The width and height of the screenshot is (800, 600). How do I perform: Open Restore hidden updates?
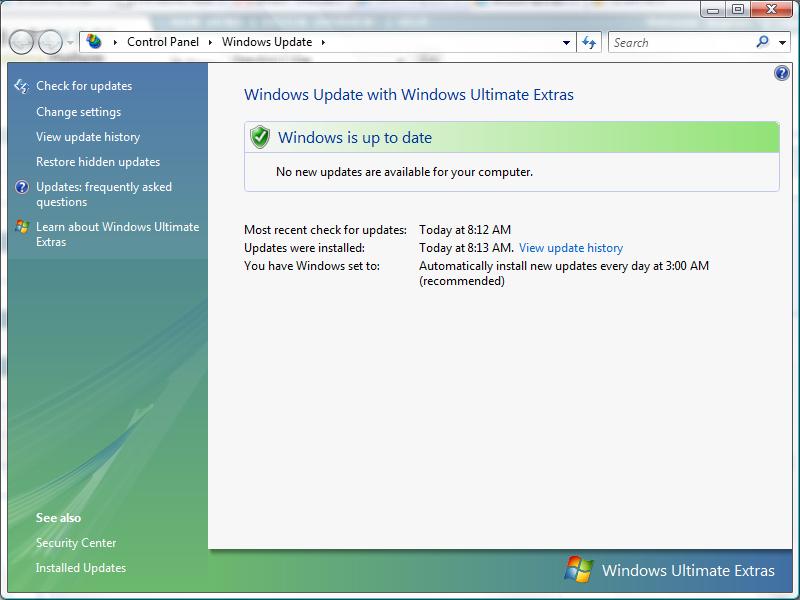(x=98, y=162)
